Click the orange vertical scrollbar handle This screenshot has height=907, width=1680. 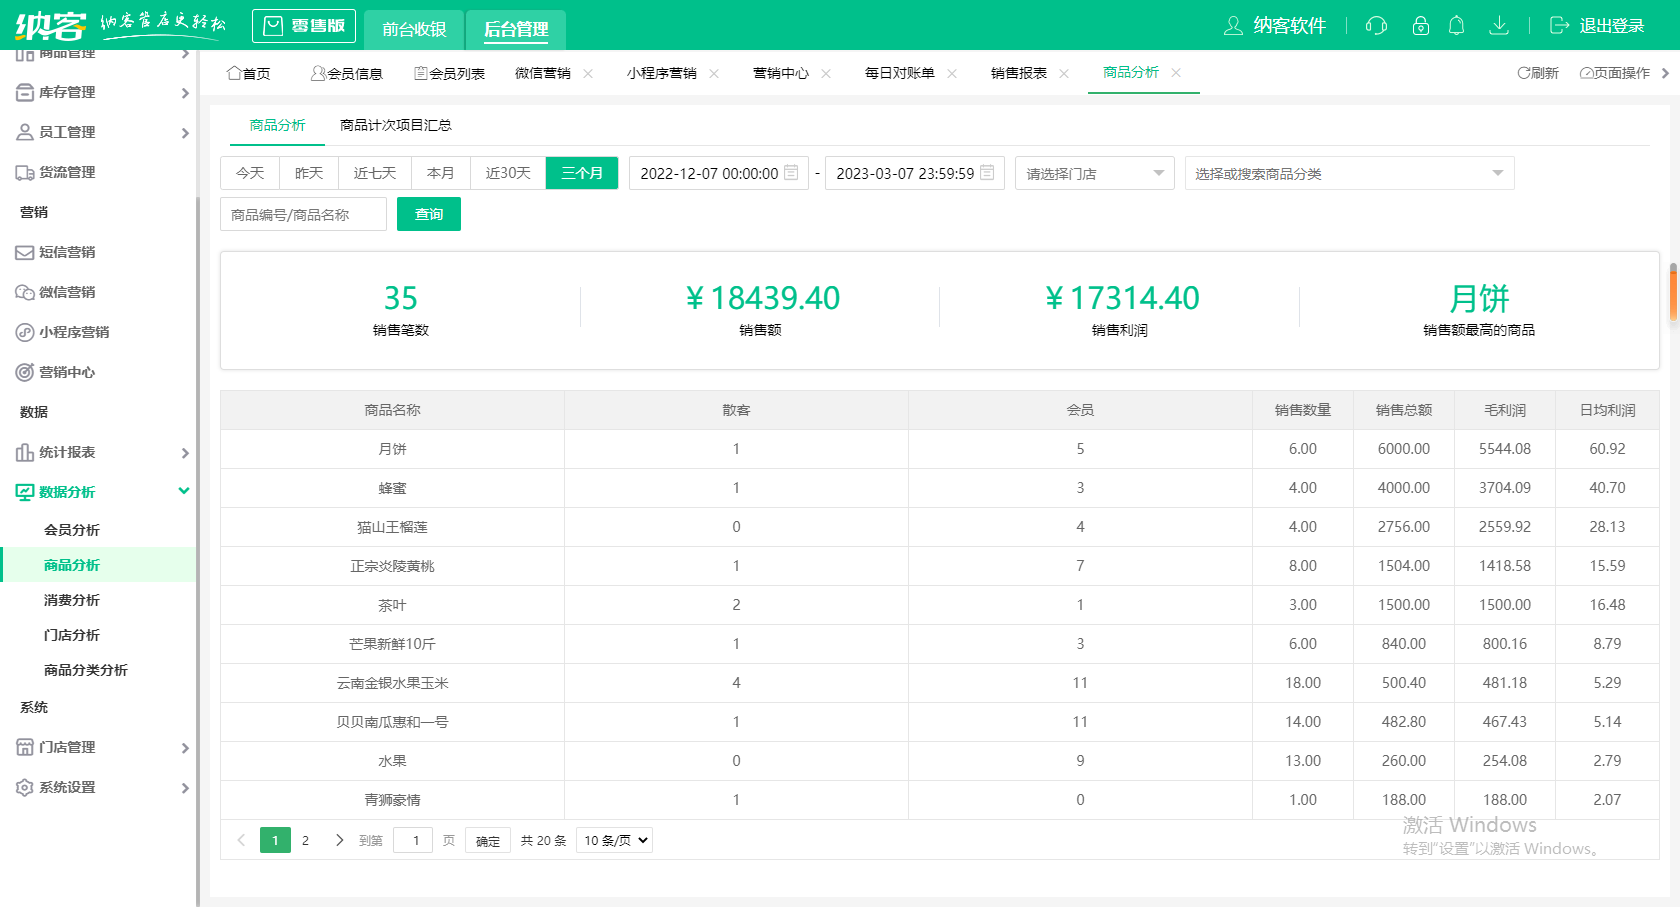pos(1673,292)
